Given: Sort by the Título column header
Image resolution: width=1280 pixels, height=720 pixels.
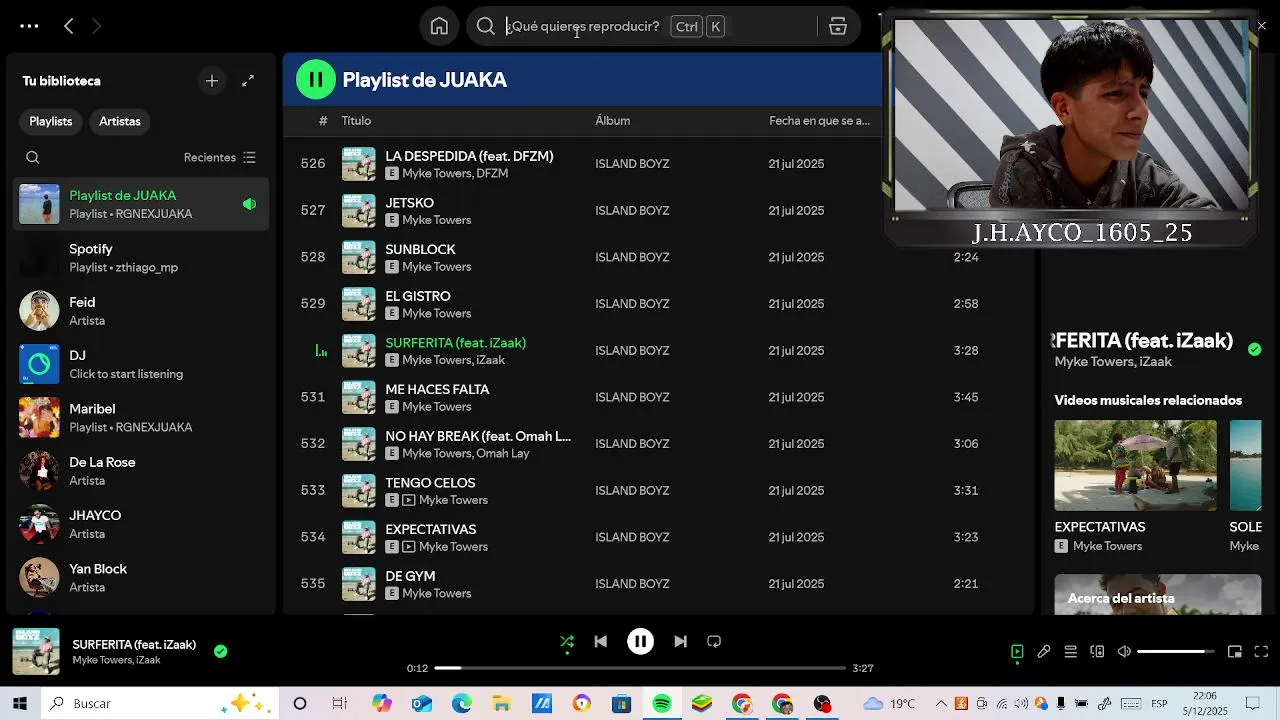Looking at the screenshot, I should click(356, 121).
